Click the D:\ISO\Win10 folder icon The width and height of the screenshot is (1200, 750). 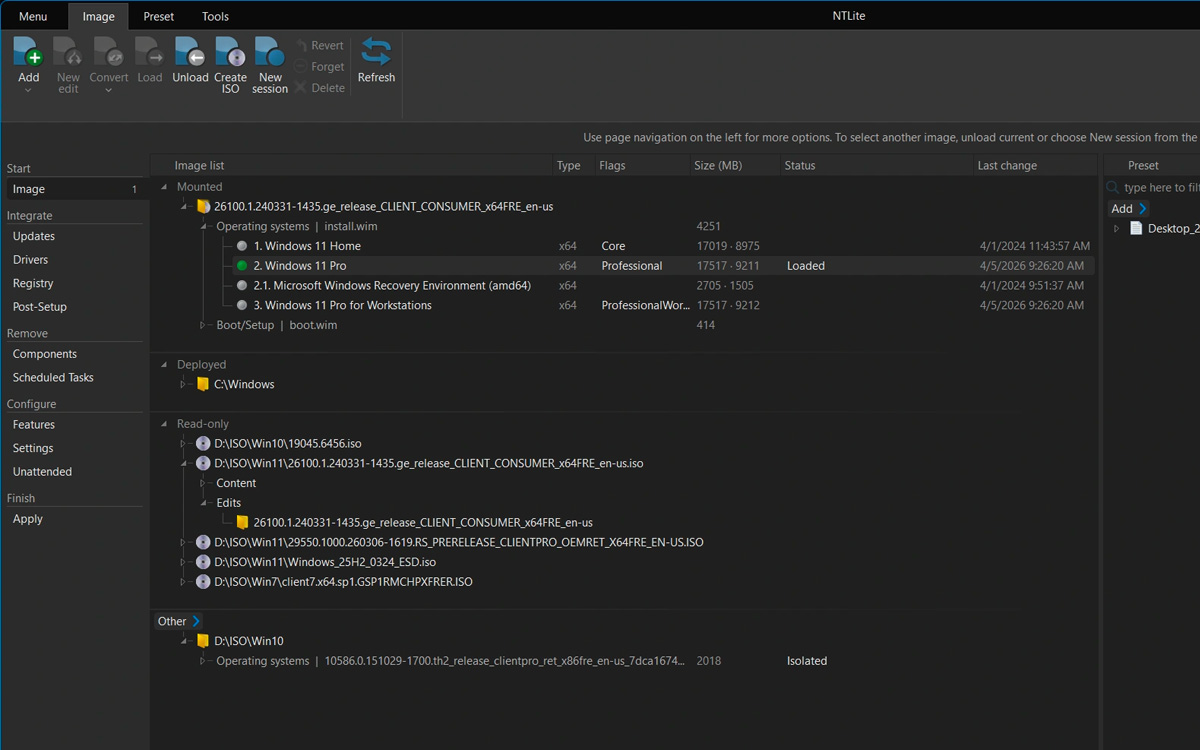click(203, 641)
